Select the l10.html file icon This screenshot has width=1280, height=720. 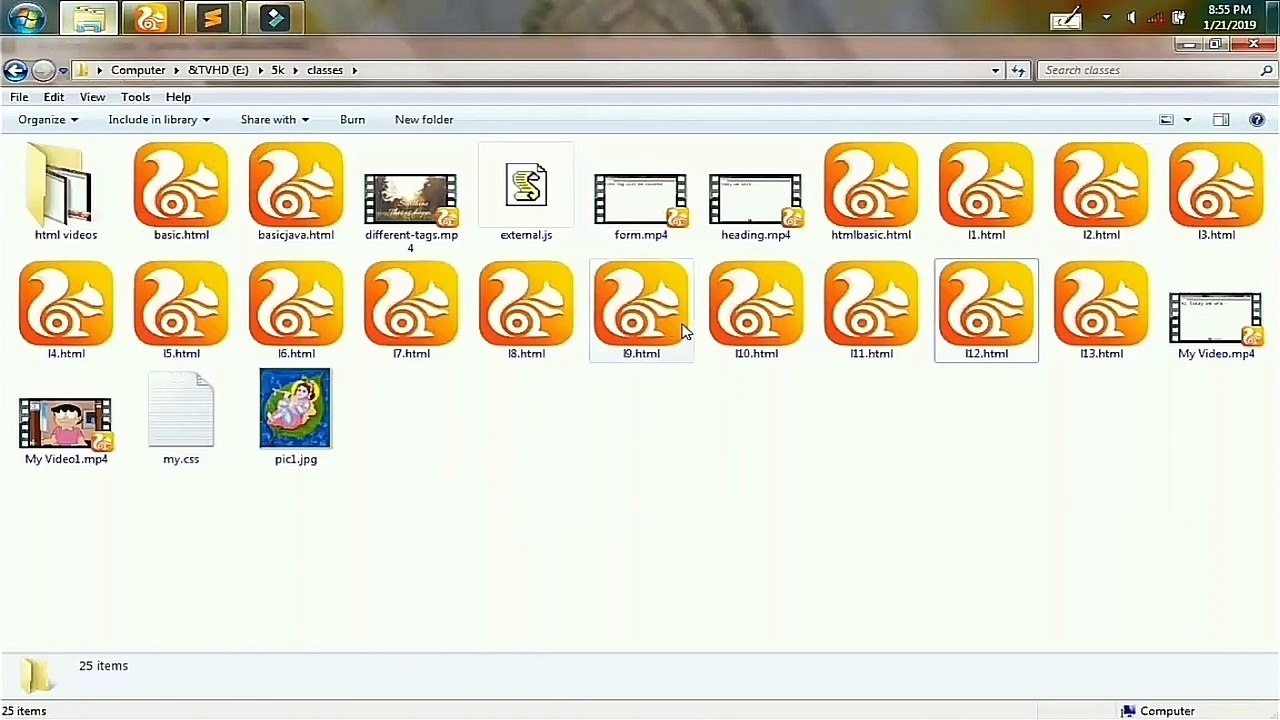point(756,304)
